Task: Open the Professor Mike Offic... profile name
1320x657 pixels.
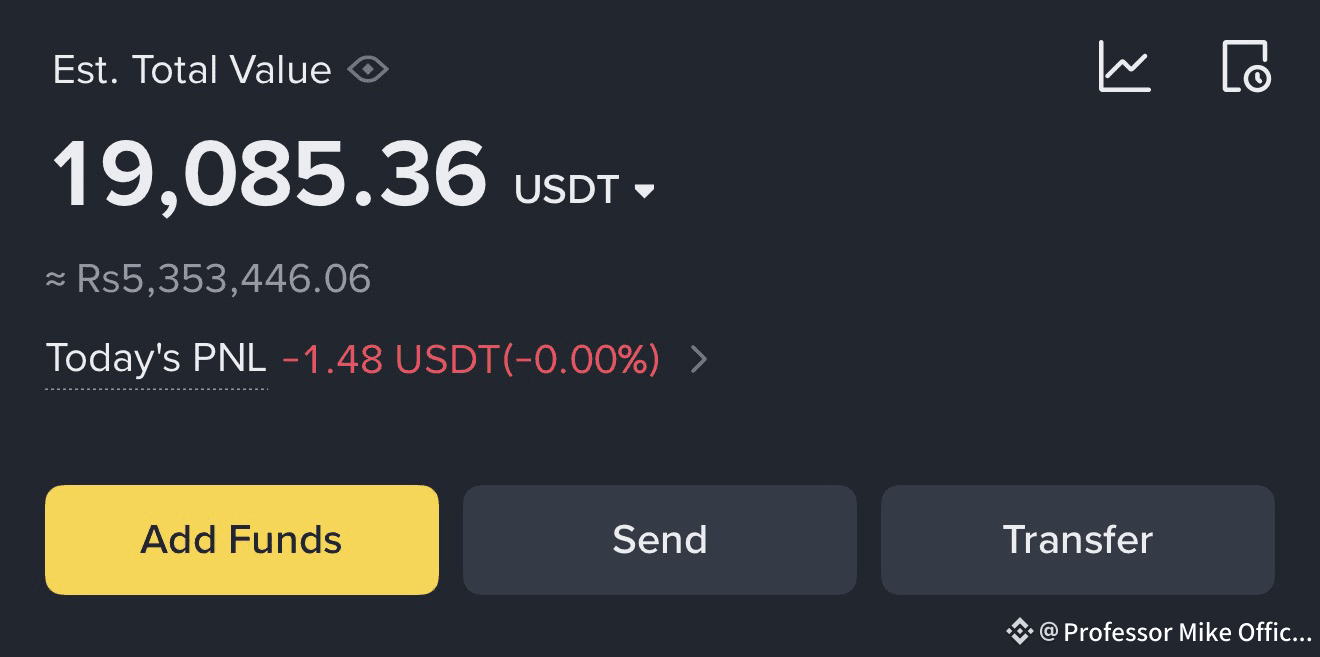Action: click(1187, 632)
